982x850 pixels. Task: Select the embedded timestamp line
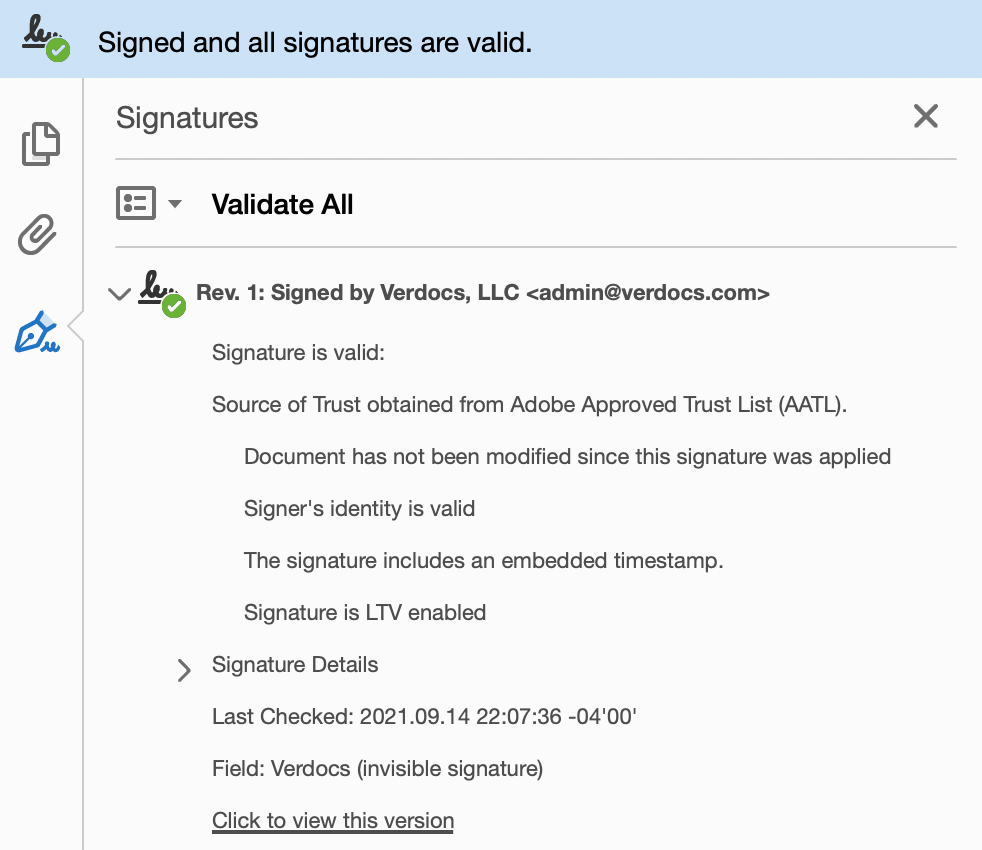483,561
